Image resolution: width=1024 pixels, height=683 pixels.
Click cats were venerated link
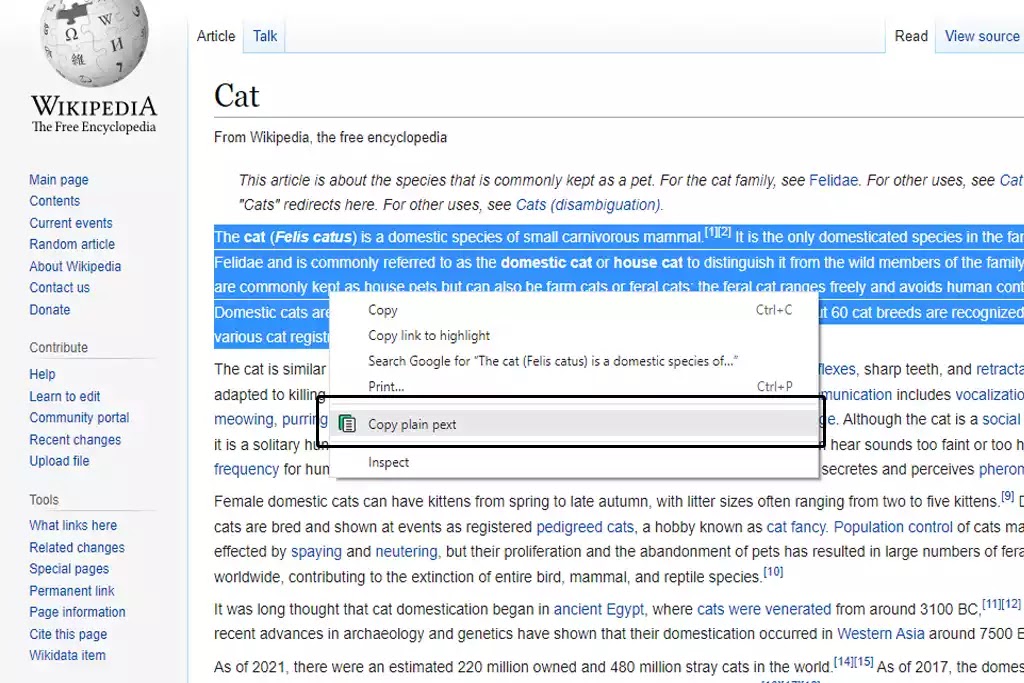764,609
